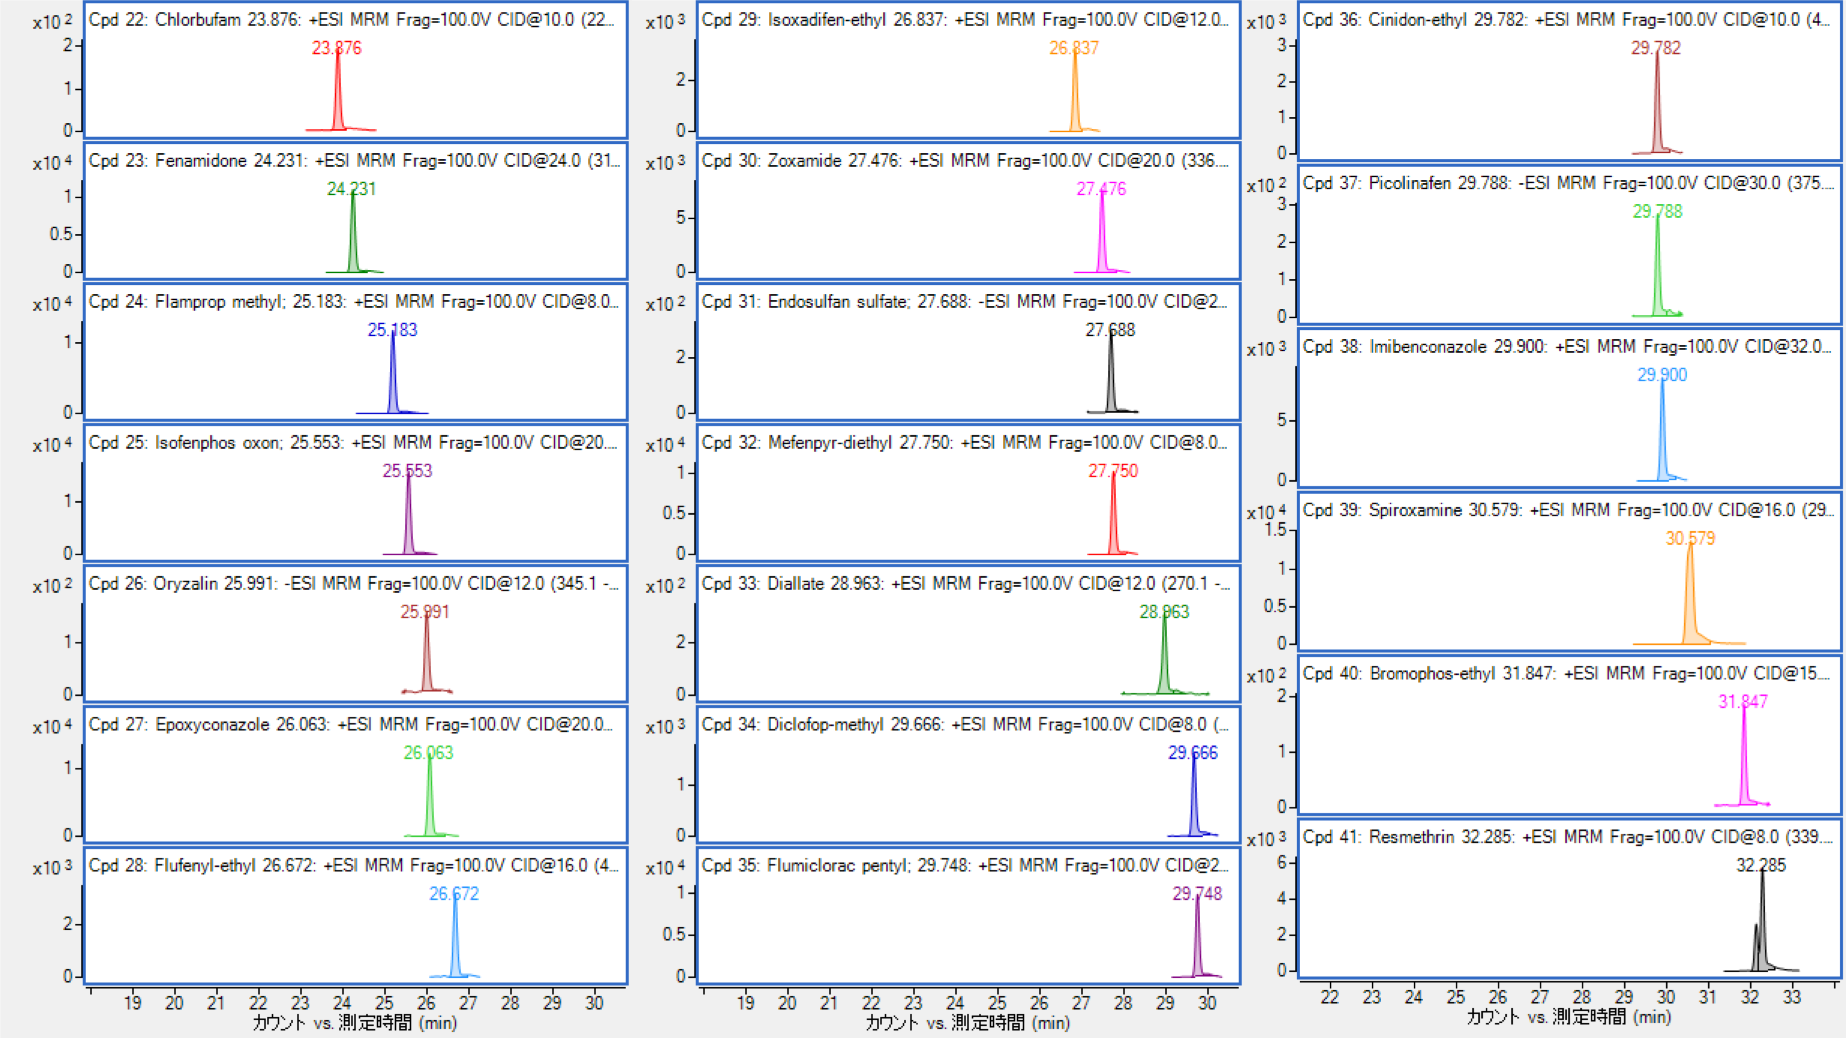The height and width of the screenshot is (1038, 1846).
Task: Click the 32.285 Resmethrin peak label
Action: coord(1761,866)
